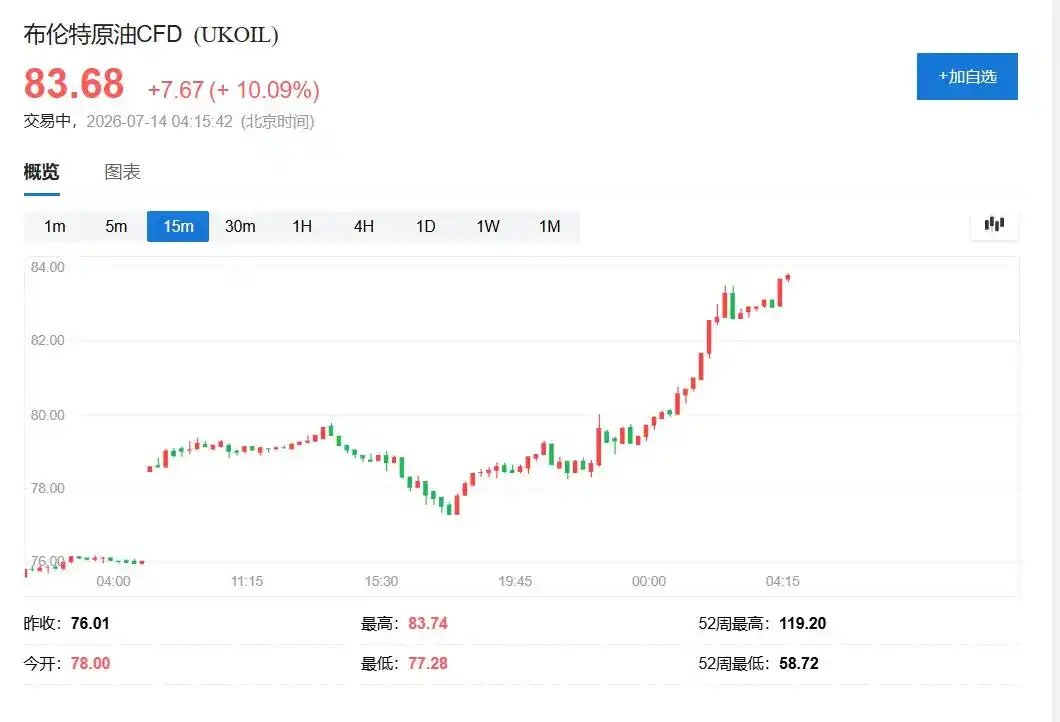The height and width of the screenshot is (722, 1060).
Task: Click the 84.00 y-axis label
Action: (47, 267)
